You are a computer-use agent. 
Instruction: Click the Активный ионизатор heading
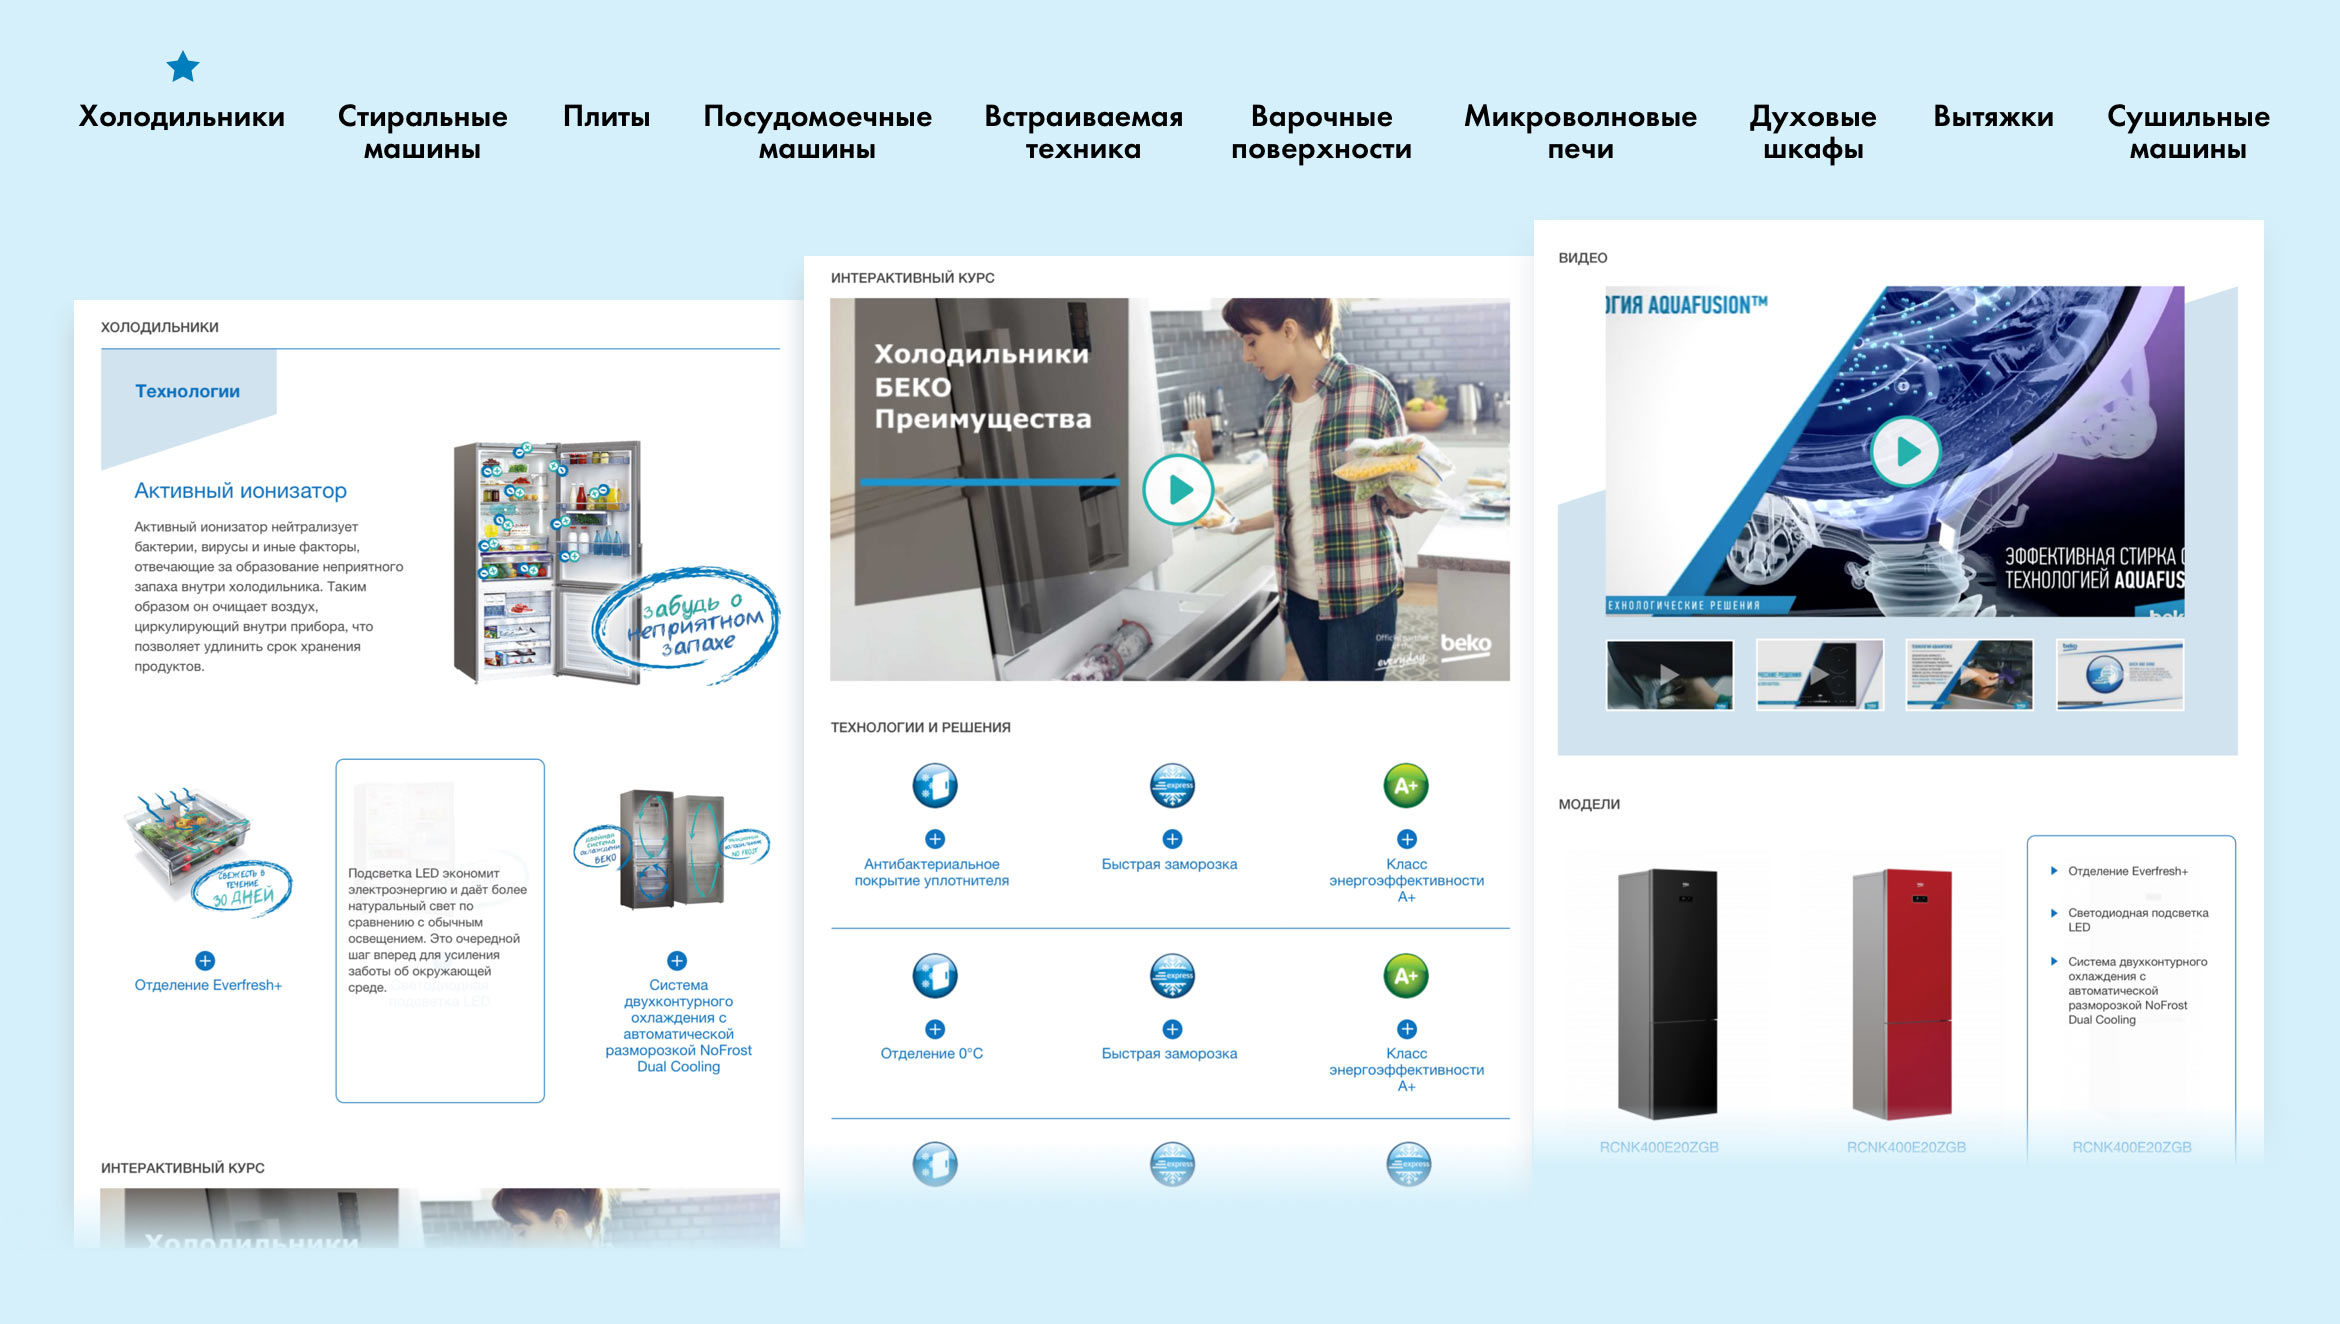[240, 491]
